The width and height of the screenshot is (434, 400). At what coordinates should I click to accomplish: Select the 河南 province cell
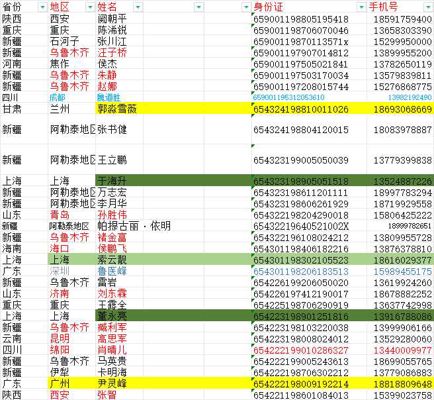[x=24, y=64]
